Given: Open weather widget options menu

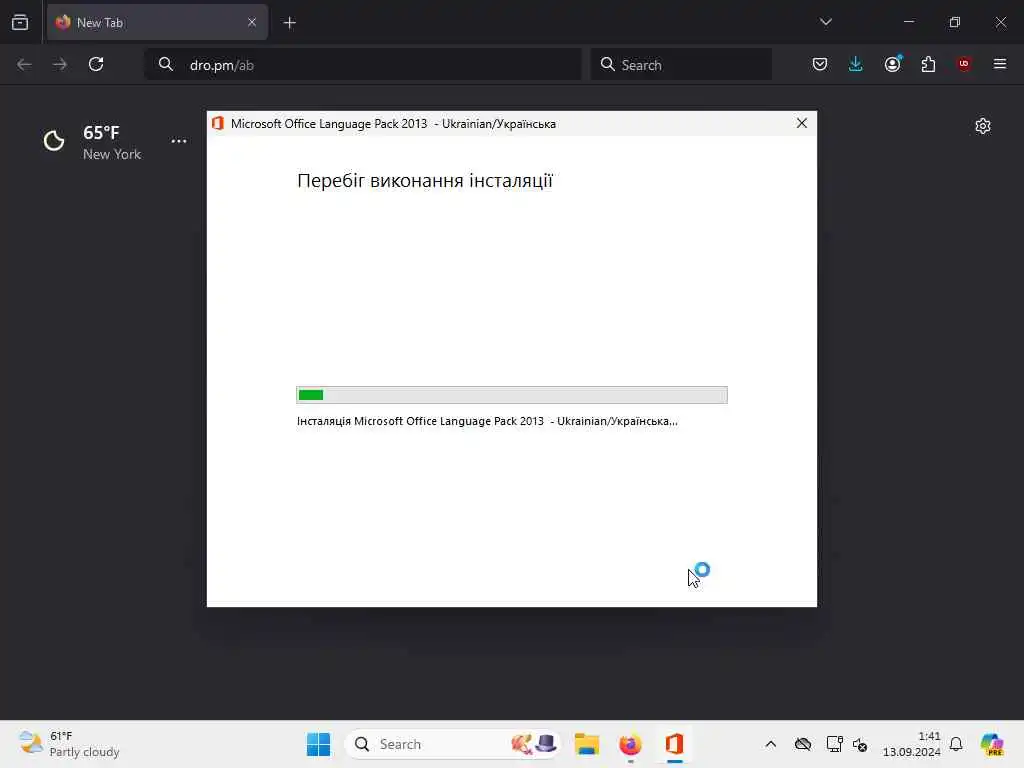Looking at the screenshot, I should 179,141.
